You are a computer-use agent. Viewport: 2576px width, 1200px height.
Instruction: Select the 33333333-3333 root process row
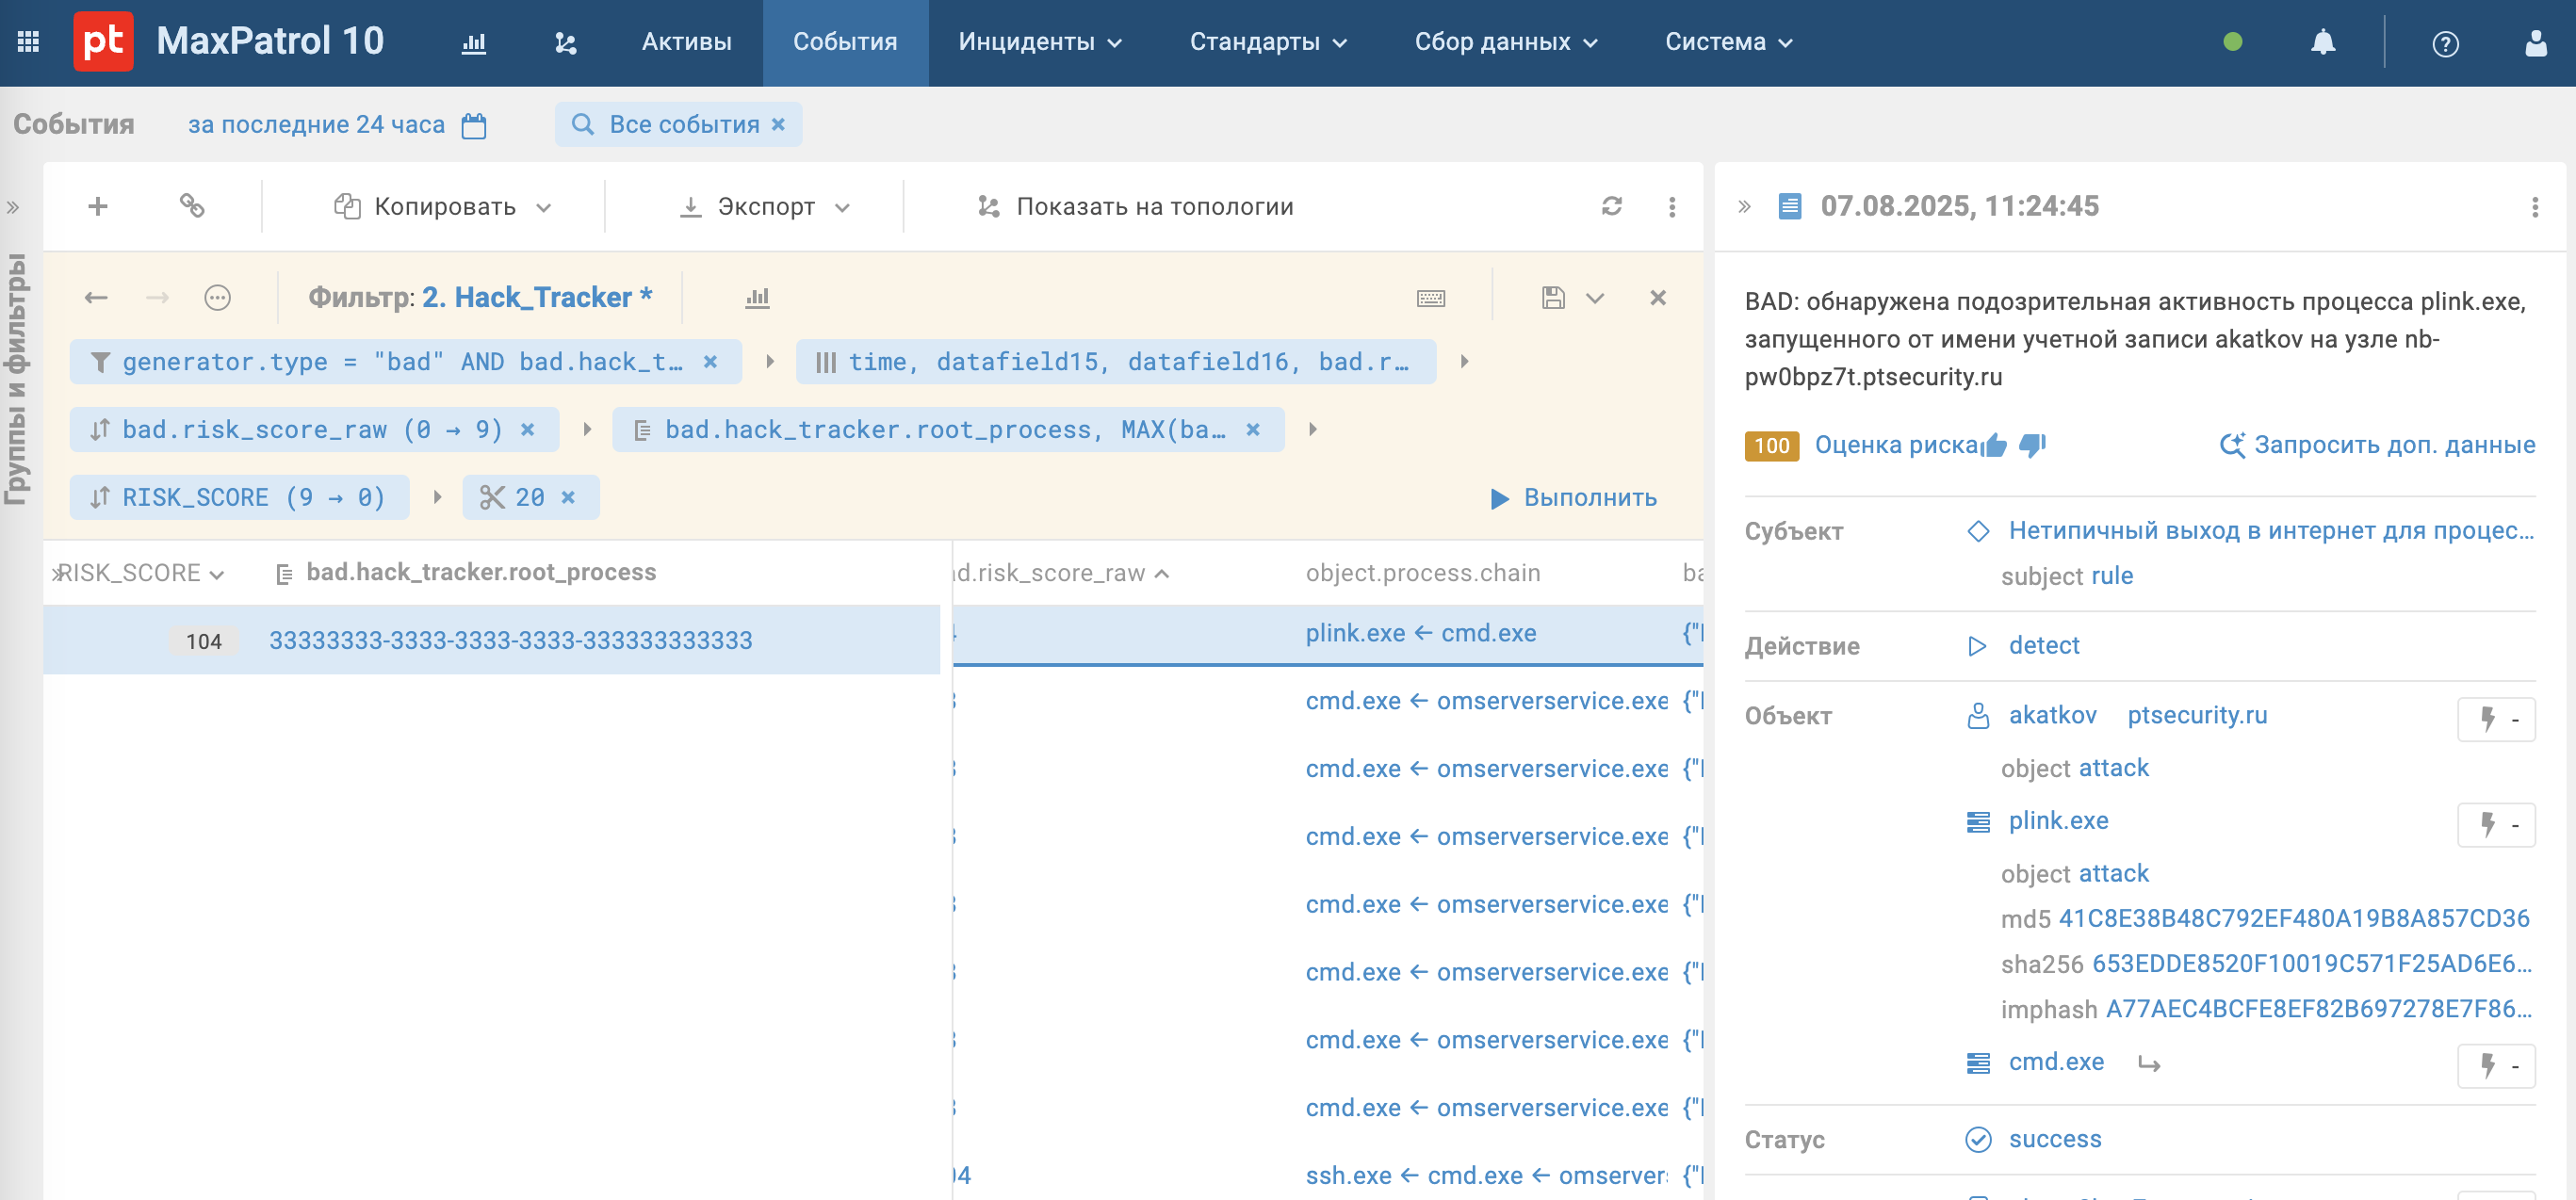click(491, 641)
